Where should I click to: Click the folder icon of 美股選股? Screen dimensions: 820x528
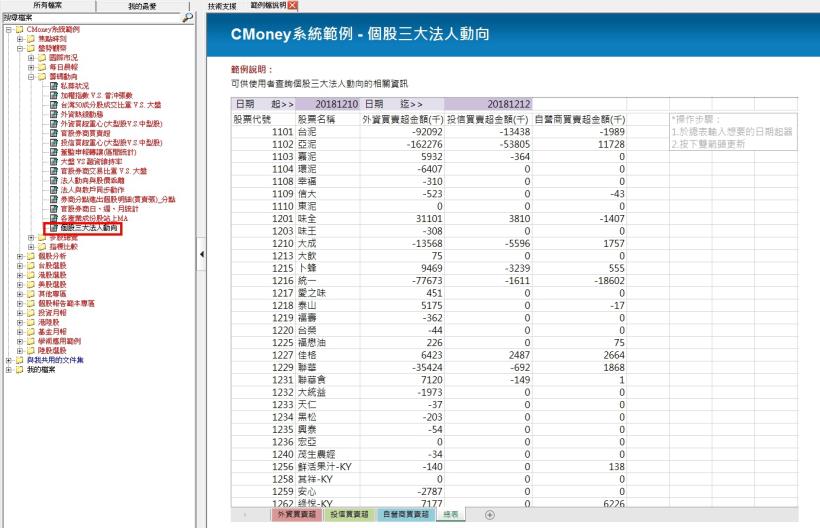pos(31,284)
